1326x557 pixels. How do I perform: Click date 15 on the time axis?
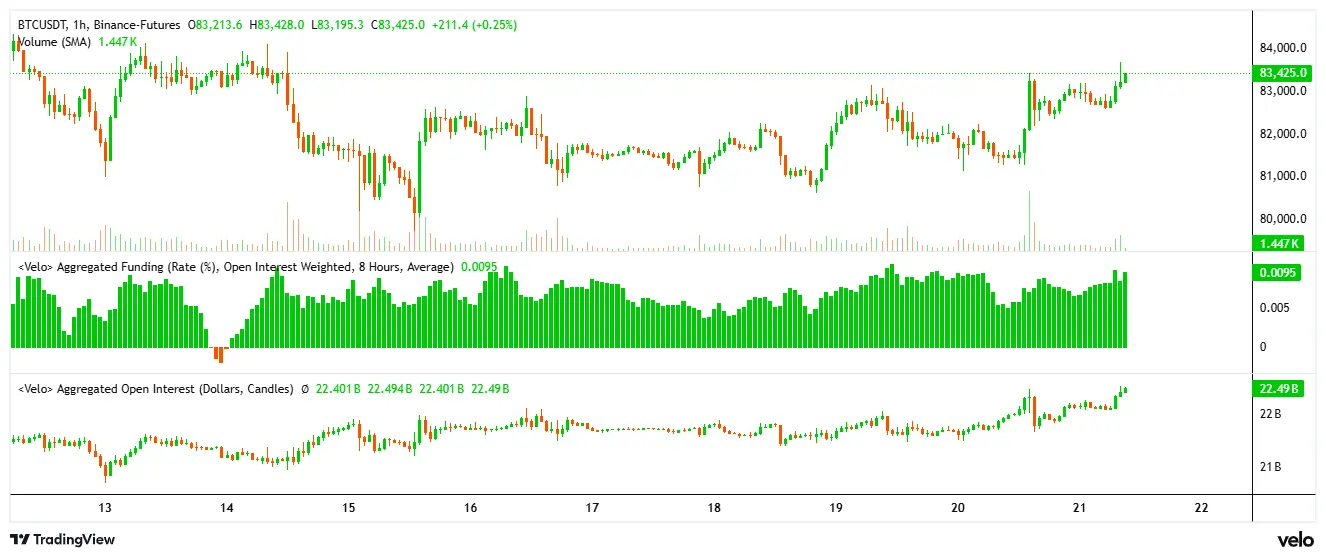tap(349, 508)
